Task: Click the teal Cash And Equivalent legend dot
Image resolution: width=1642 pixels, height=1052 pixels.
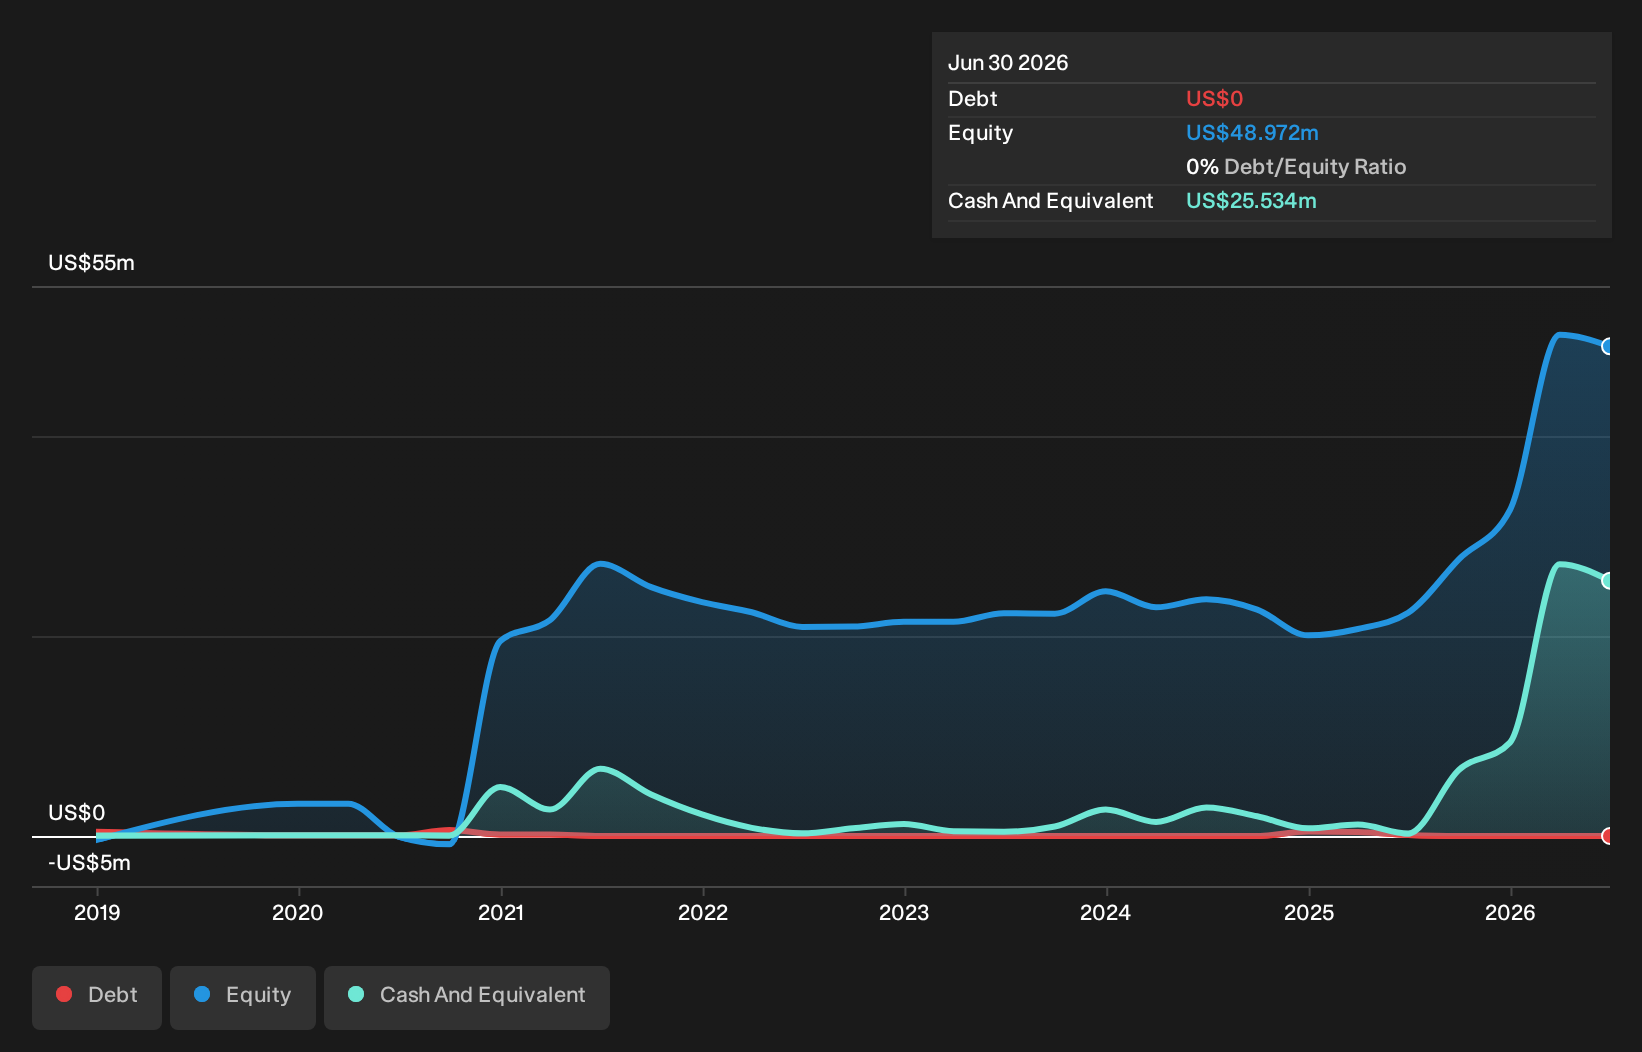Action: click(x=356, y=994)
